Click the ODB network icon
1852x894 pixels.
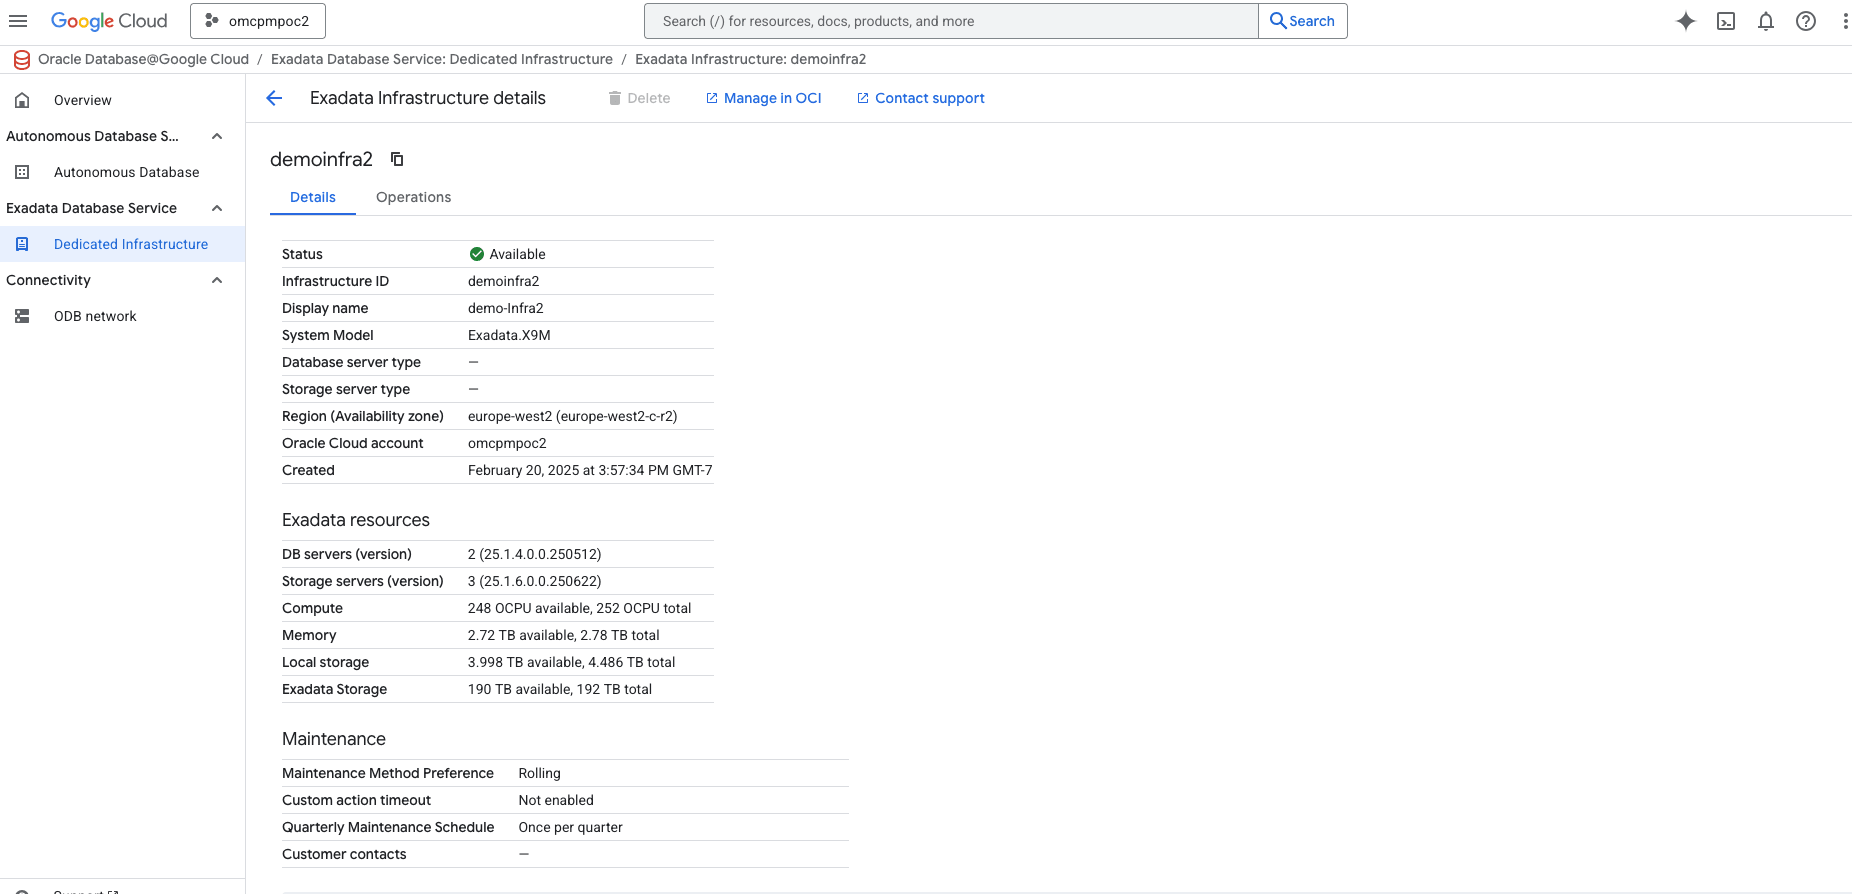click(x=22, y=316)
